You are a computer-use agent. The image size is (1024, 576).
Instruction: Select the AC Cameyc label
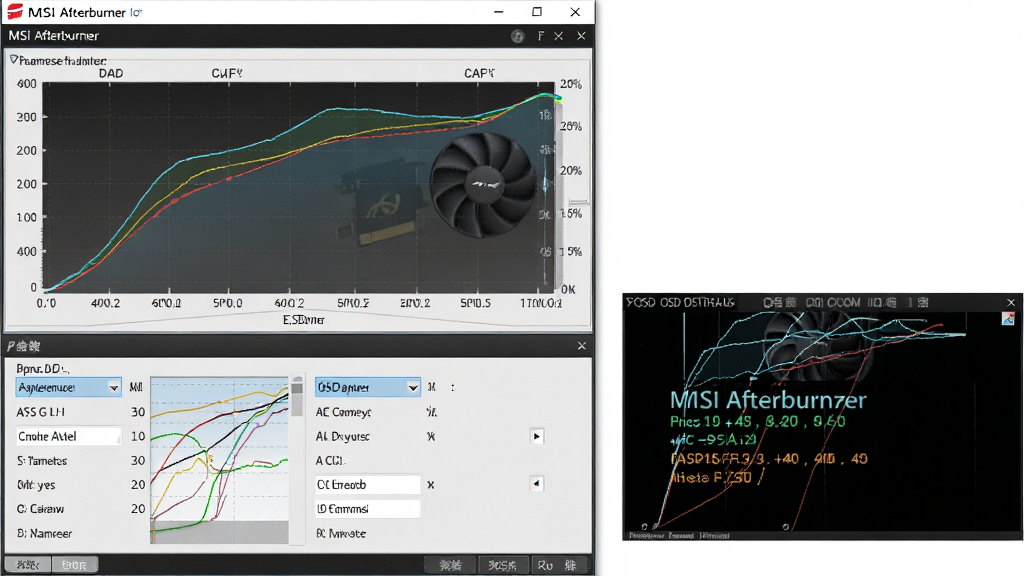(x=343, y=412)
